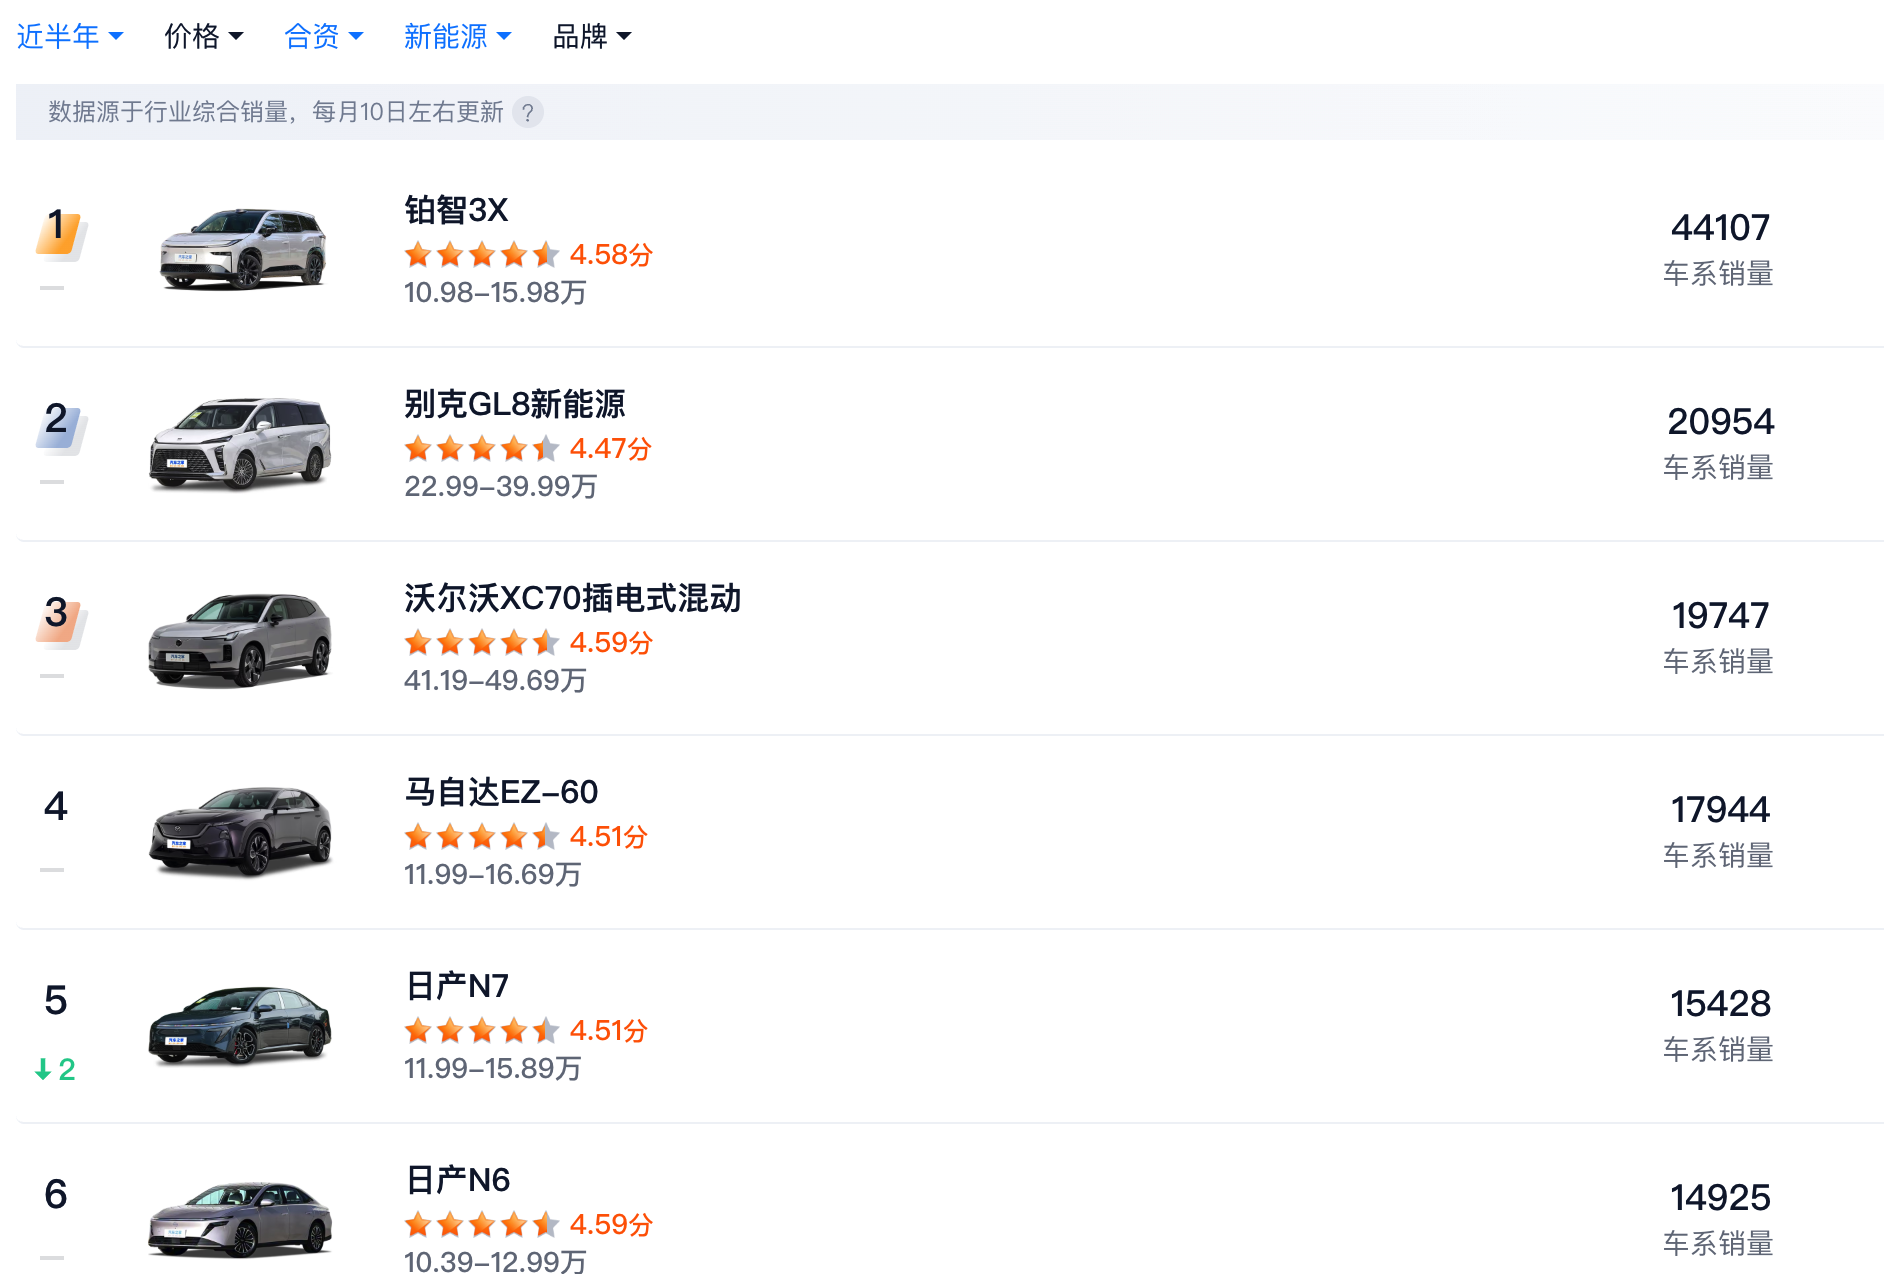
Task: Click the 10.98–15.98万 price range
Action: [x=495, y=292]
